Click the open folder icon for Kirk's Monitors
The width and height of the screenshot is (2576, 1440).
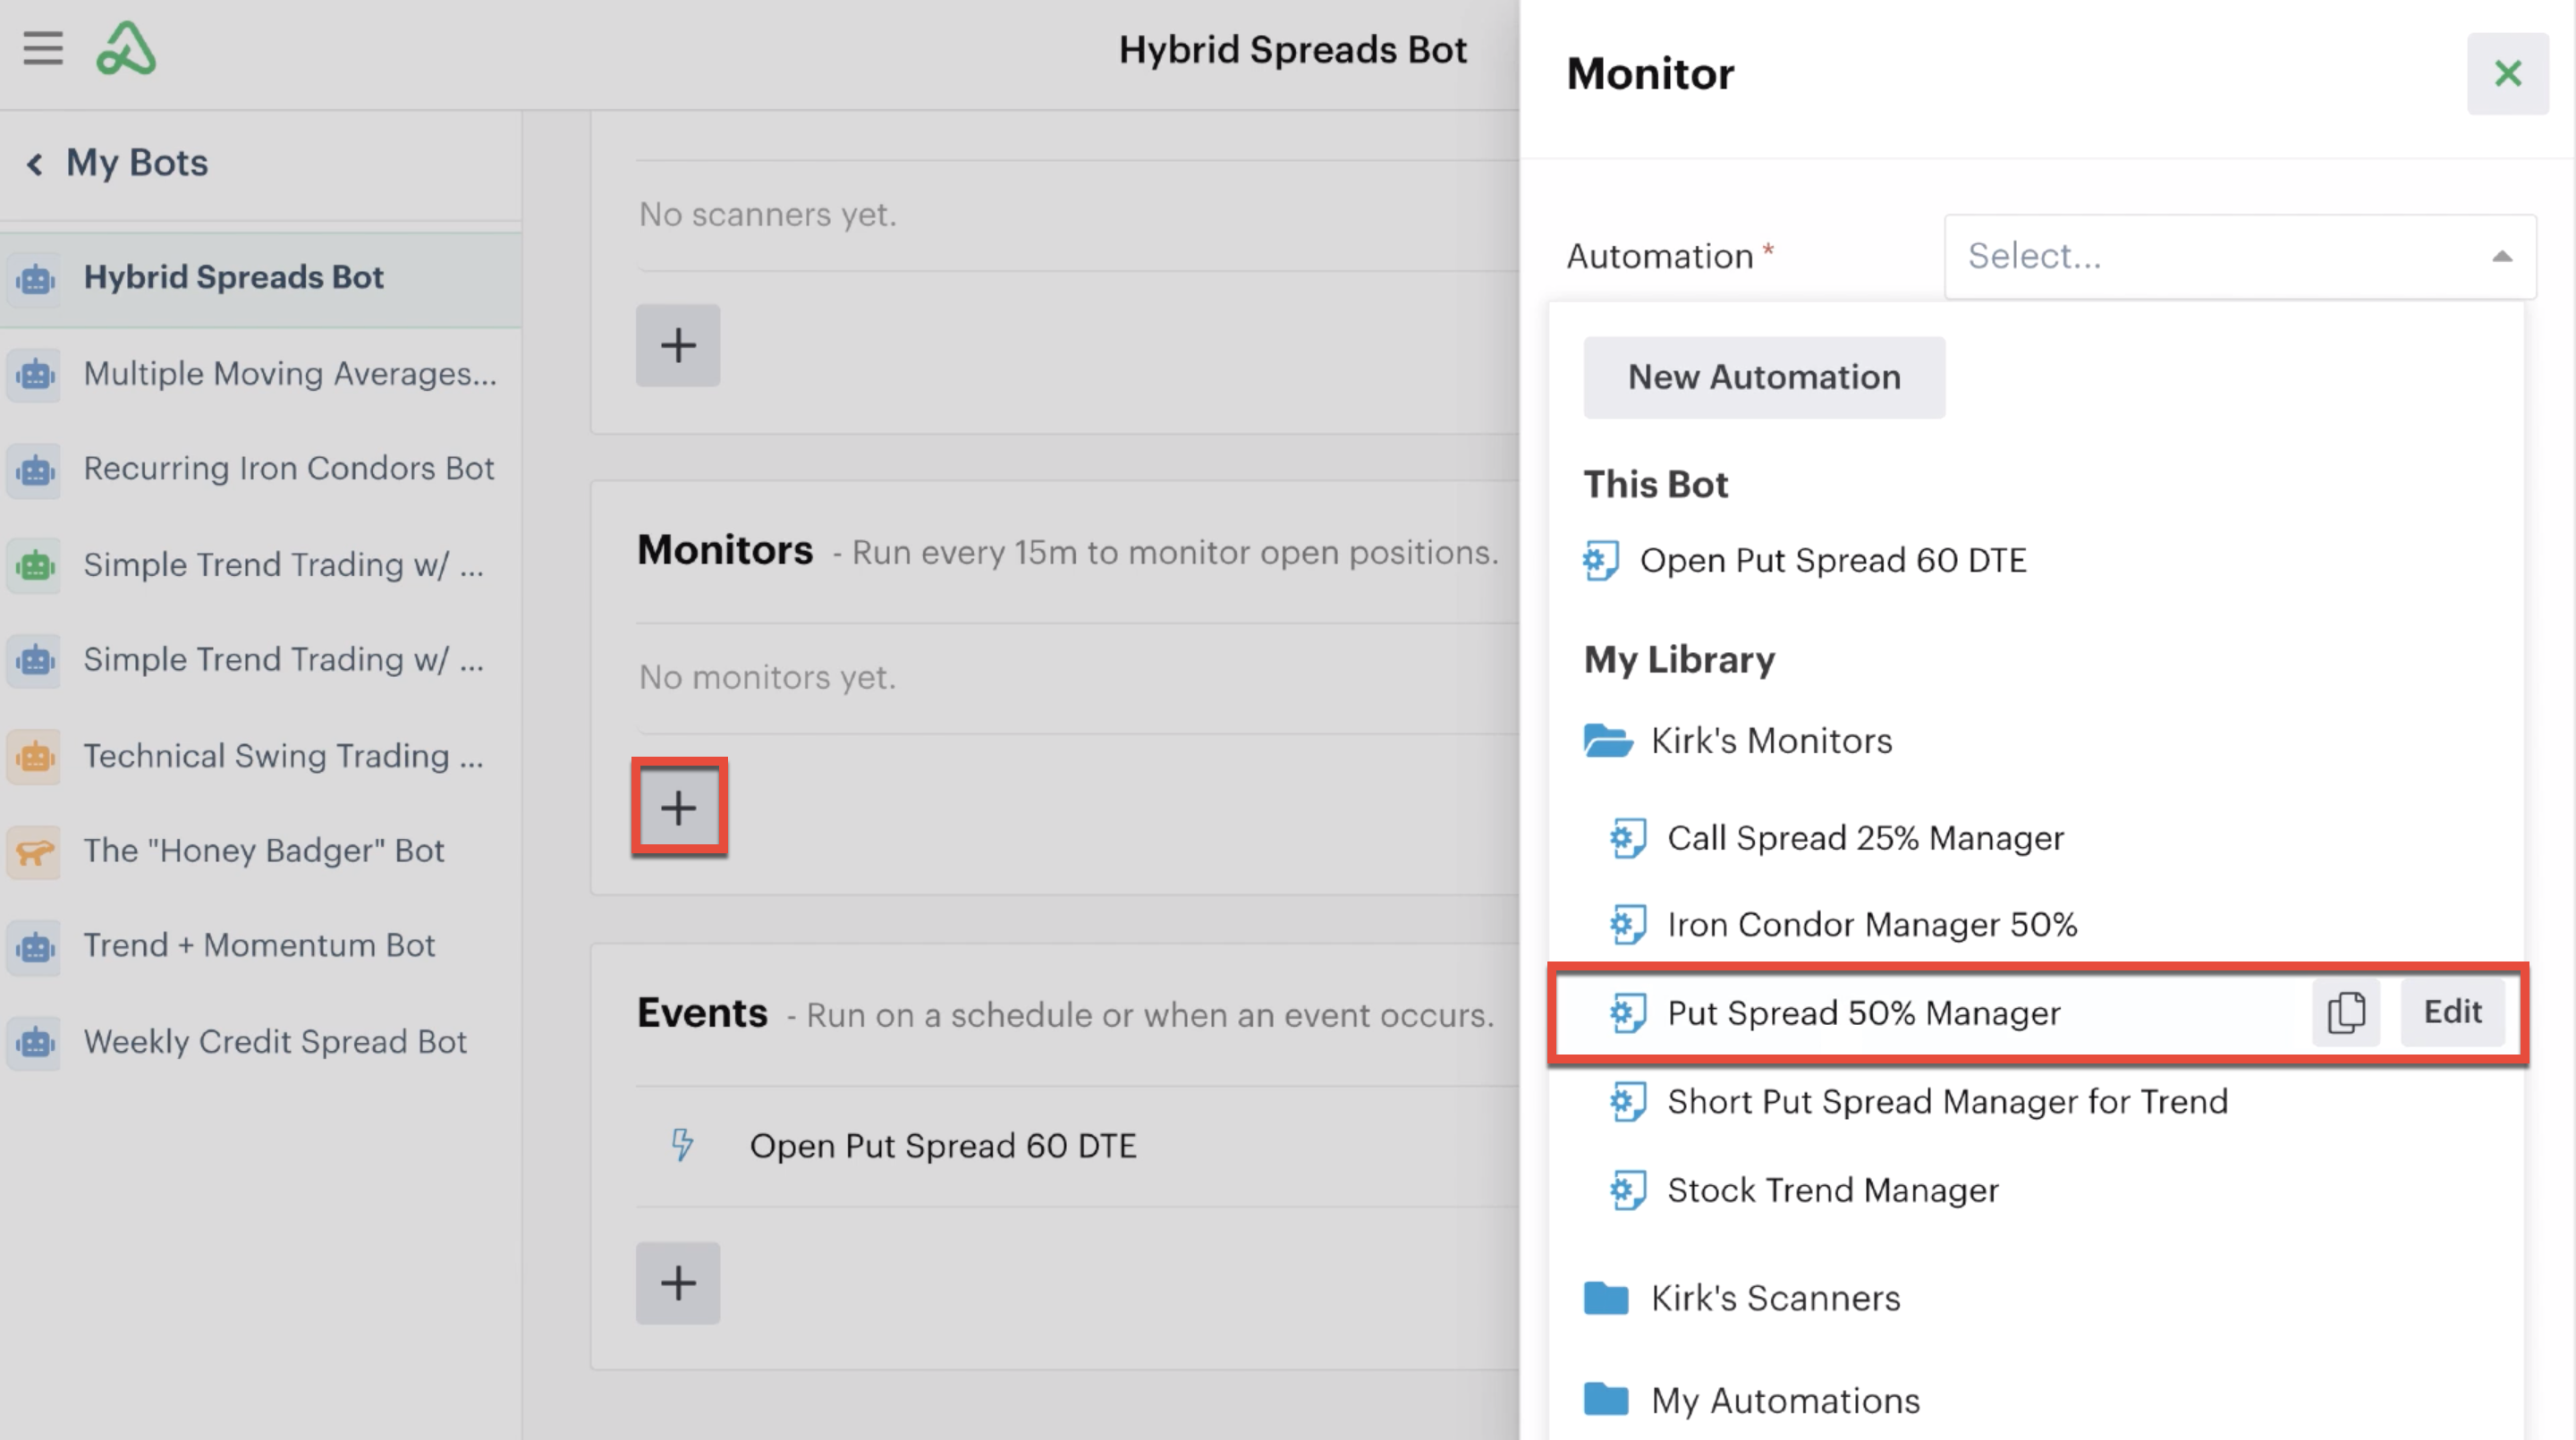[x=1607, y=741]
